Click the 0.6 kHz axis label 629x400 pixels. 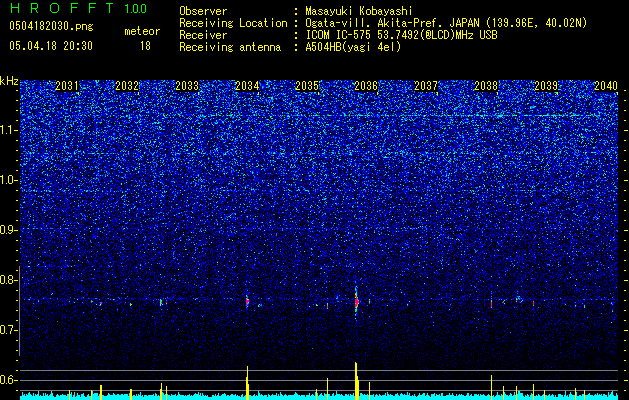(8, 380)
